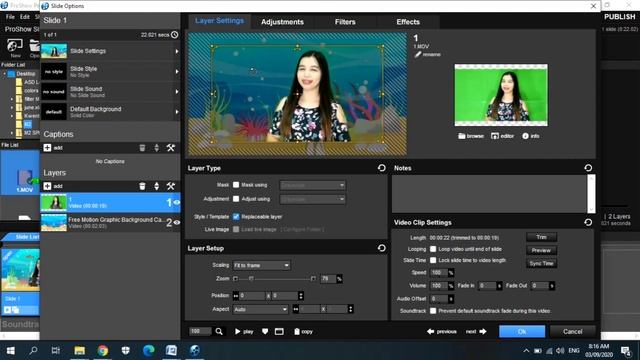This screenshot has width=640, height=360.
Task: Click the Cancel button
Action: [573, 331]
